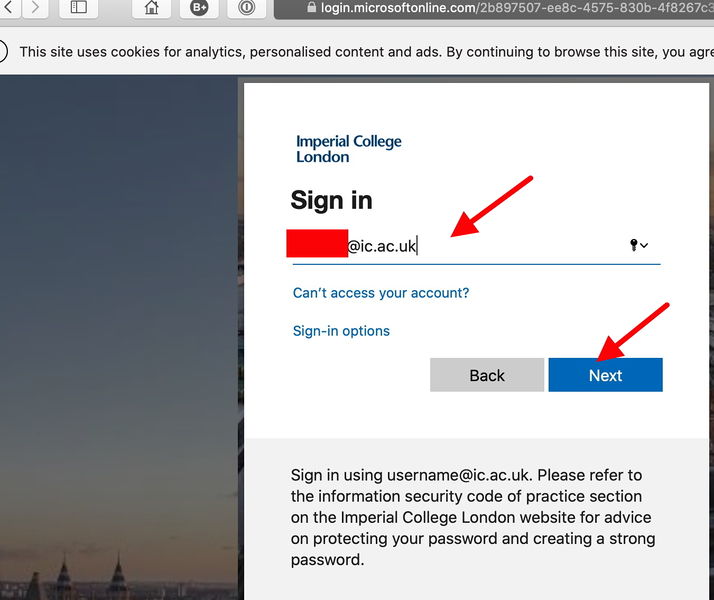
Task: Open the circled 1 password-manager extension icon
Action: pyautogui.click(x=246, y=8)
